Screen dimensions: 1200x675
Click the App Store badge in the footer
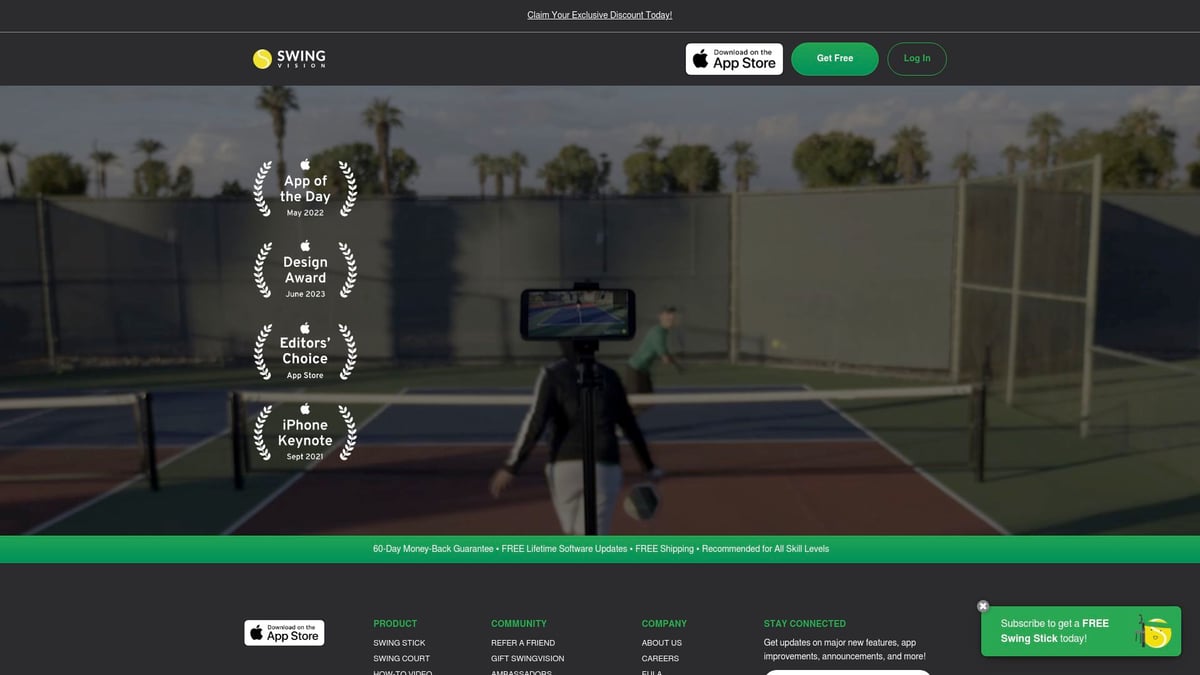[x=284, y=632]
